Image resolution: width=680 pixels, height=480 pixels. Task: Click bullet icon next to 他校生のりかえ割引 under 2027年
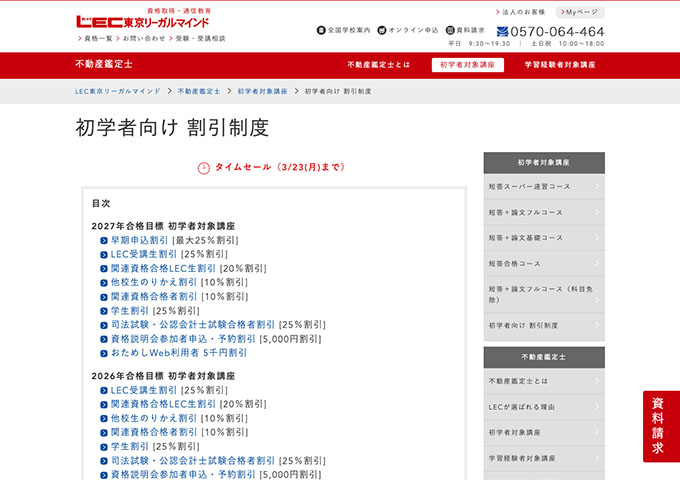click(104, 283)
